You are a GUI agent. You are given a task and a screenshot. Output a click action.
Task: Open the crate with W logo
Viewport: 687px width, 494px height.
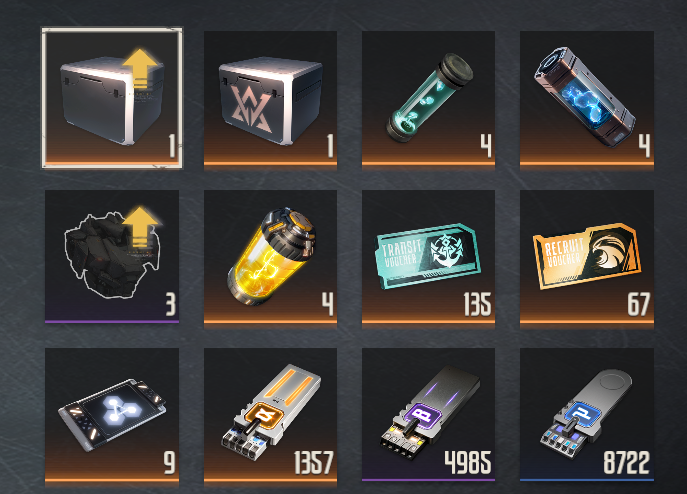(270, 99)
